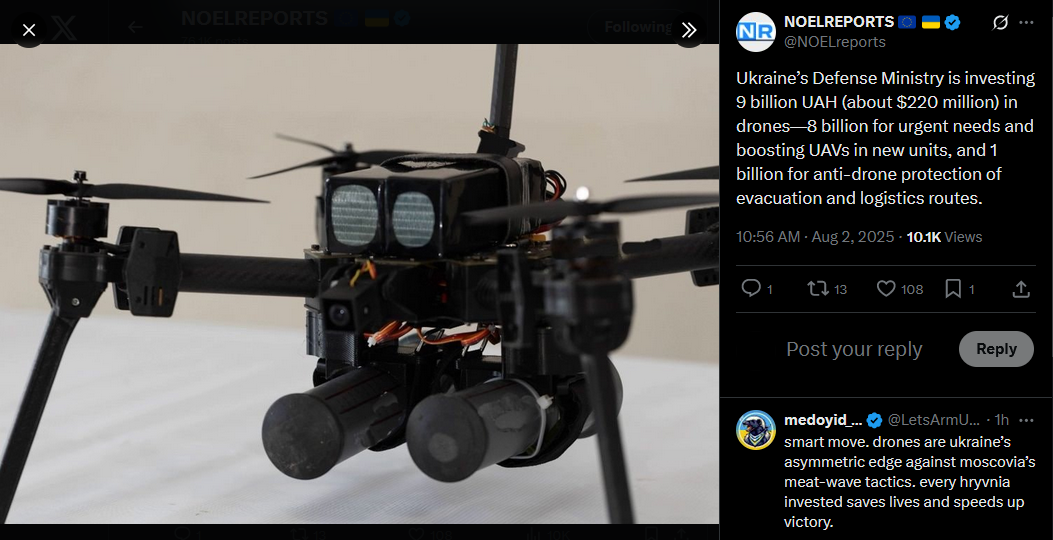1053x540 pixels.
Task: Open NOELREPORTS profile avatar
Action: click(x=756, y=32)
